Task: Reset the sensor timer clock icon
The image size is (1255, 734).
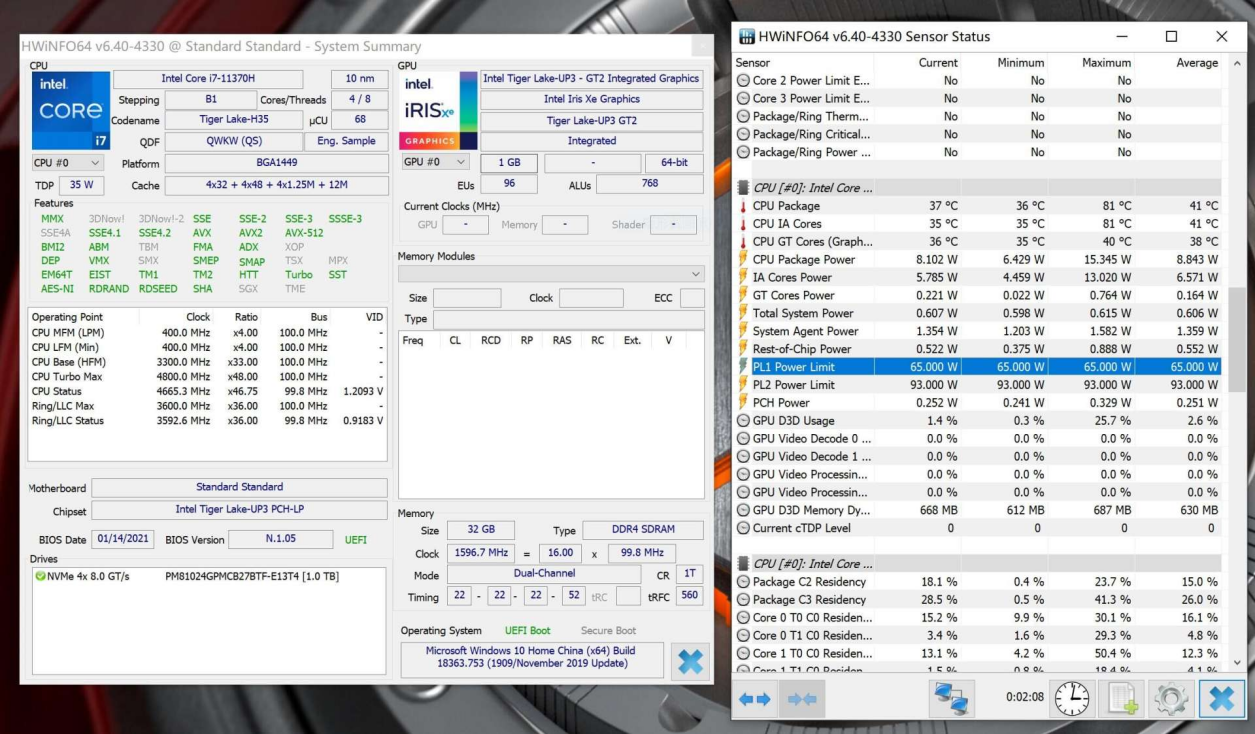Action: (x=1070, y=698)
